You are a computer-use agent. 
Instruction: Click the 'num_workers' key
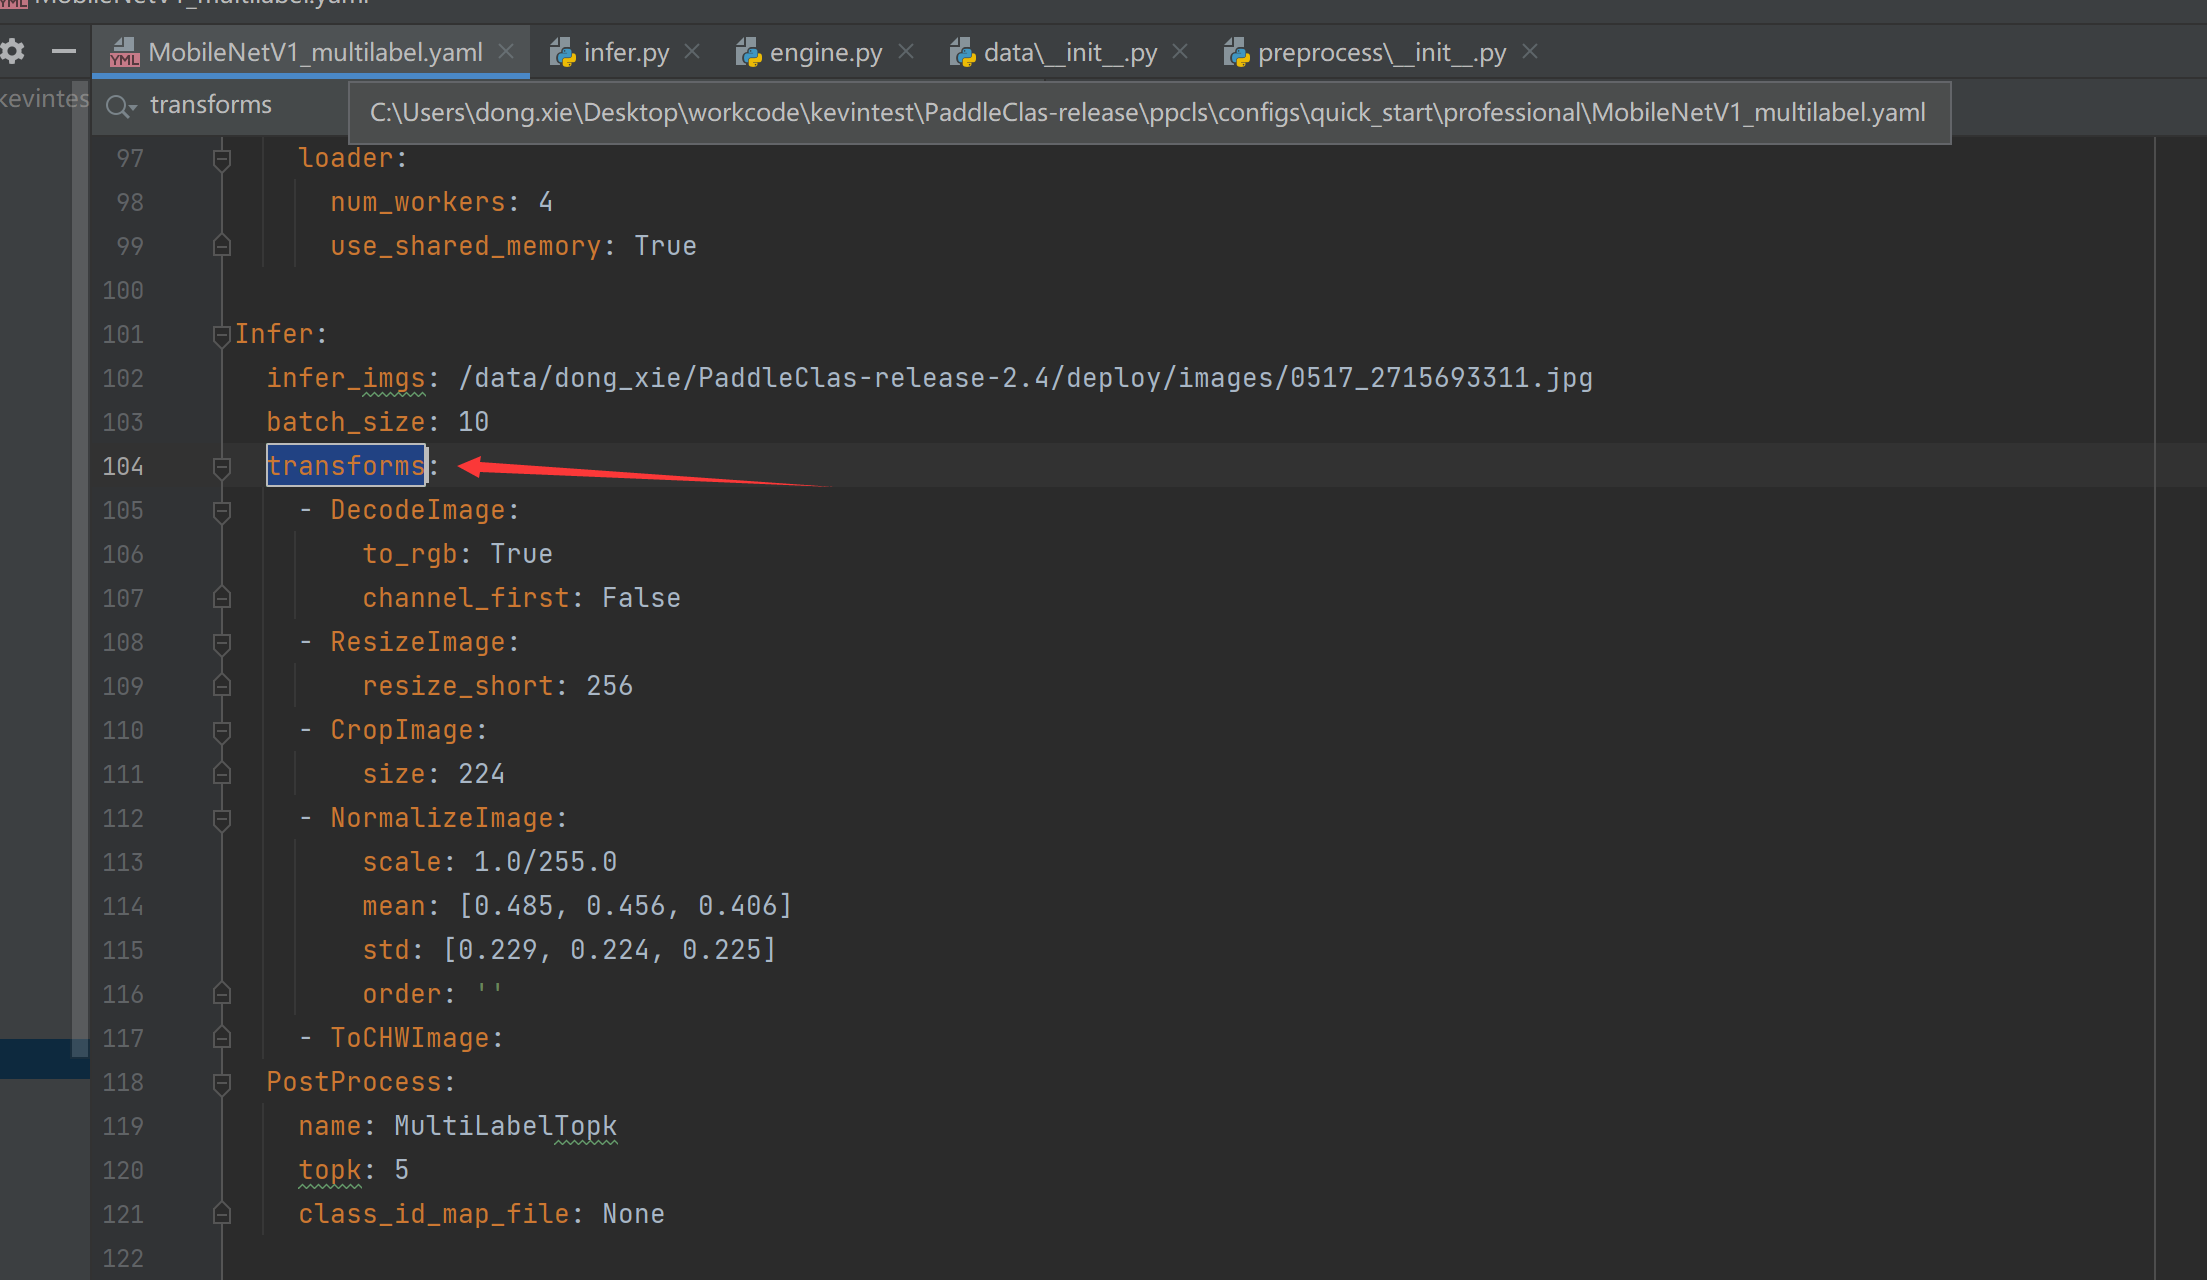point(418,202)
